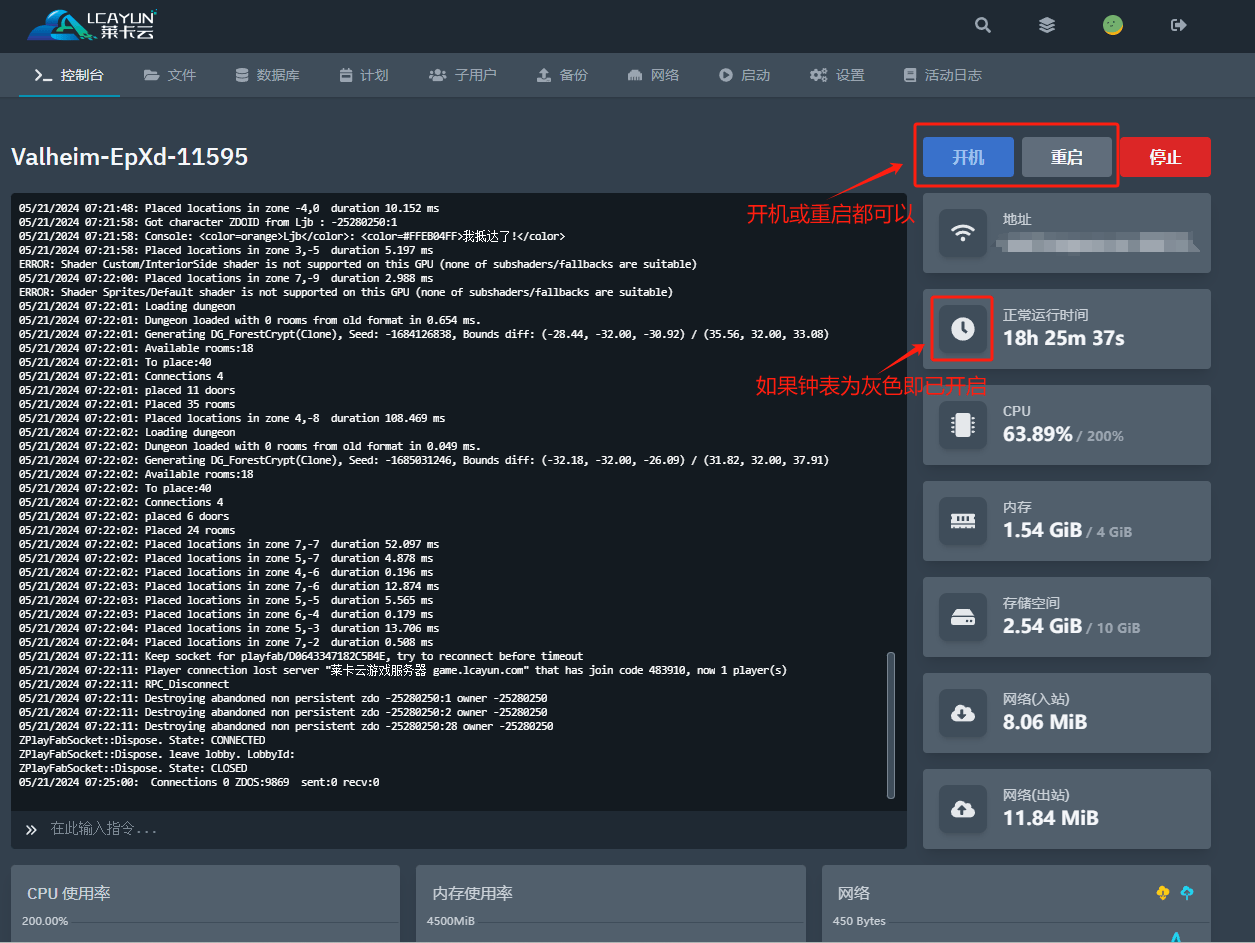Click the uptime value 18h 25m 37s
This screenshot has width=1255, height=943.
click(1064, 338)
